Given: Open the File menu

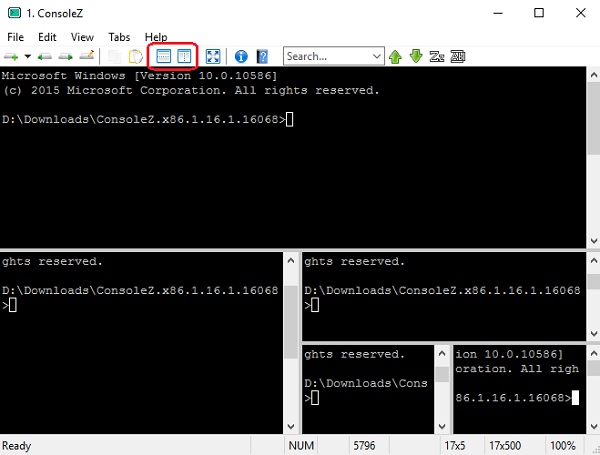Looking at the screenshot, I should click(16, 37).
